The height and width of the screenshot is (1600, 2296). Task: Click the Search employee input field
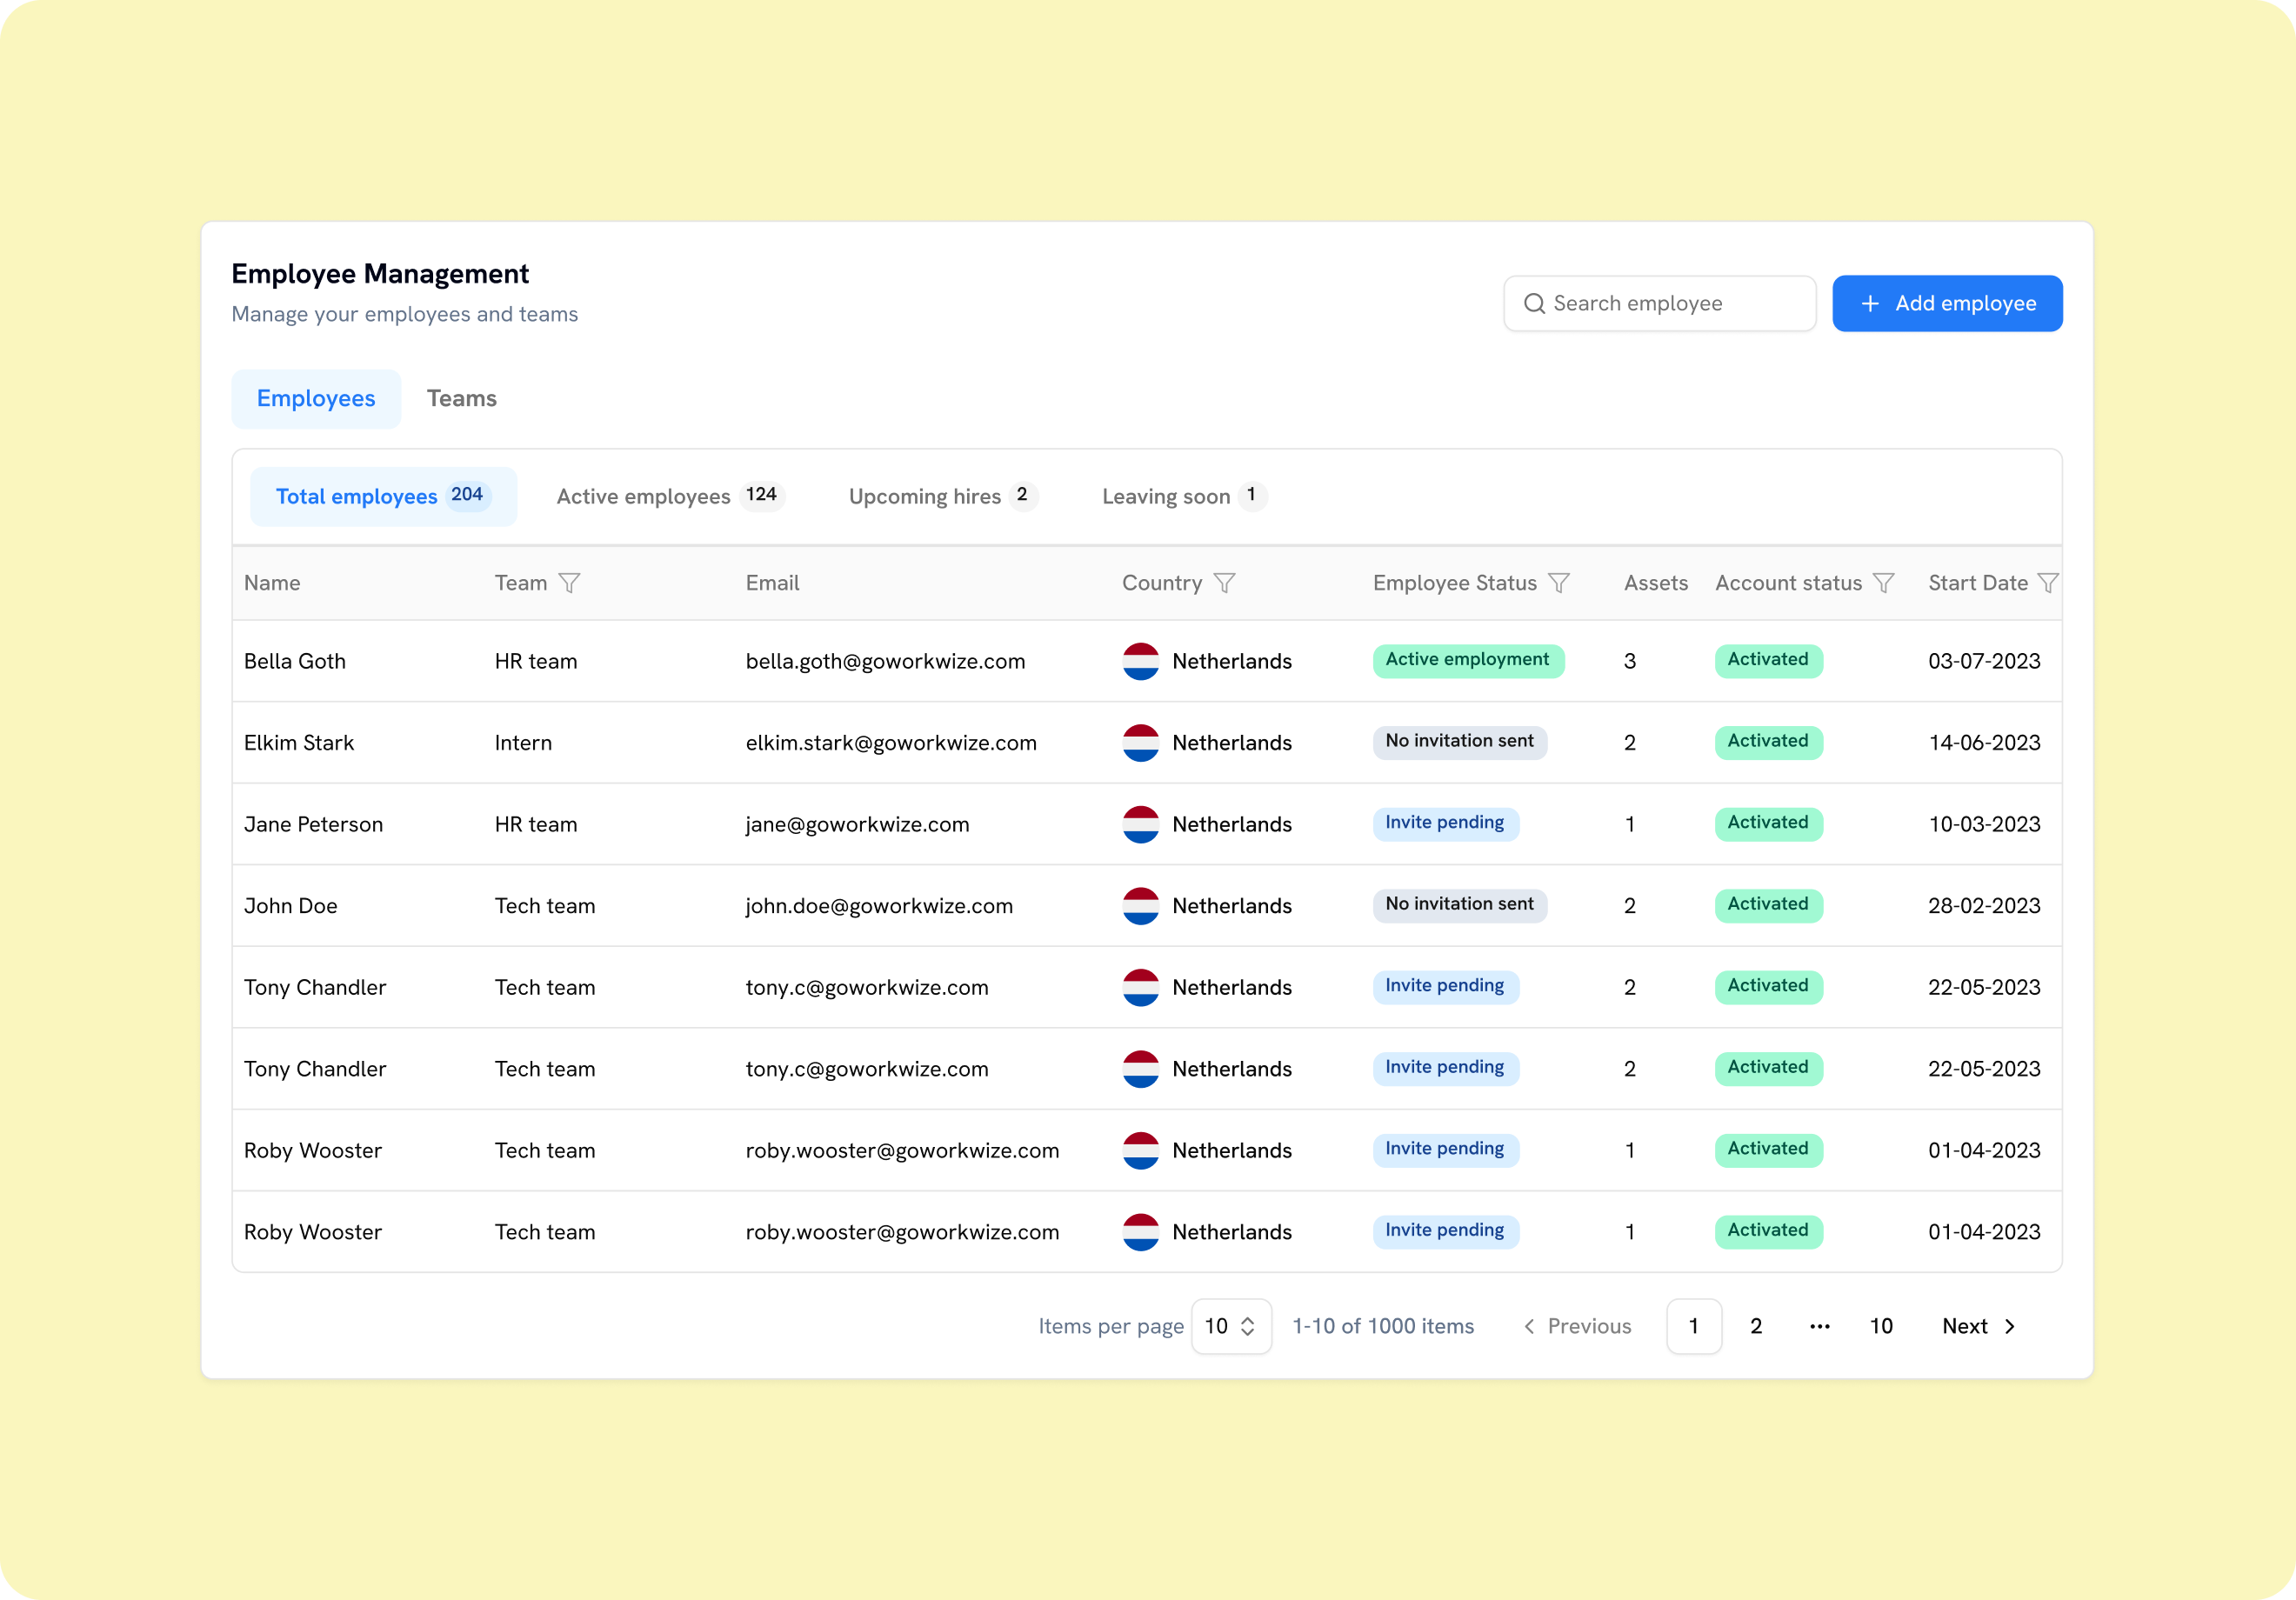click(x=1660, y=303)
